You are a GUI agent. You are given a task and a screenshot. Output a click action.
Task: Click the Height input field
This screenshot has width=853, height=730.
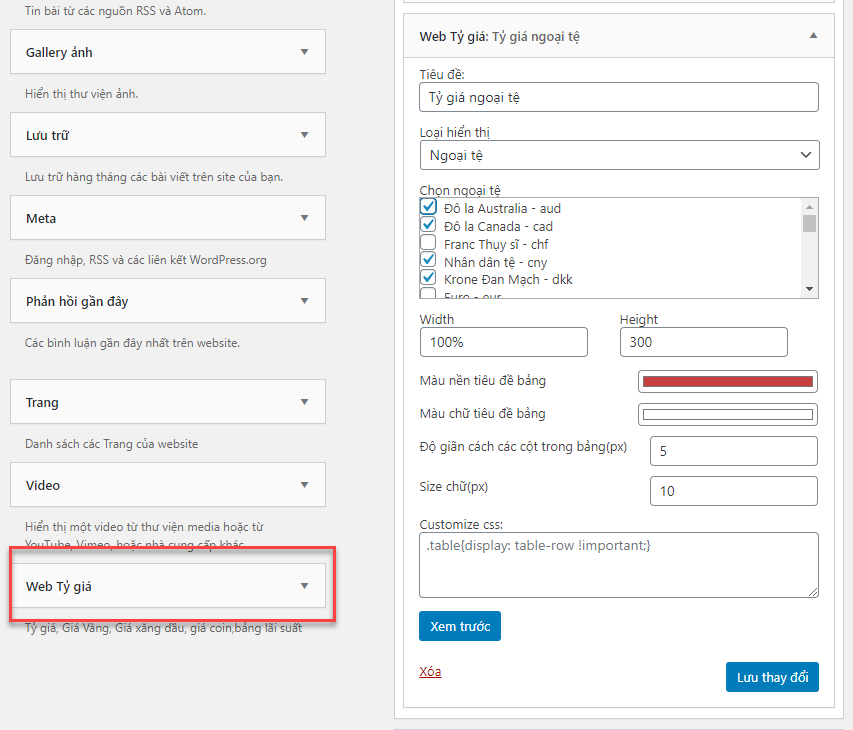click(x=703, y=342)
